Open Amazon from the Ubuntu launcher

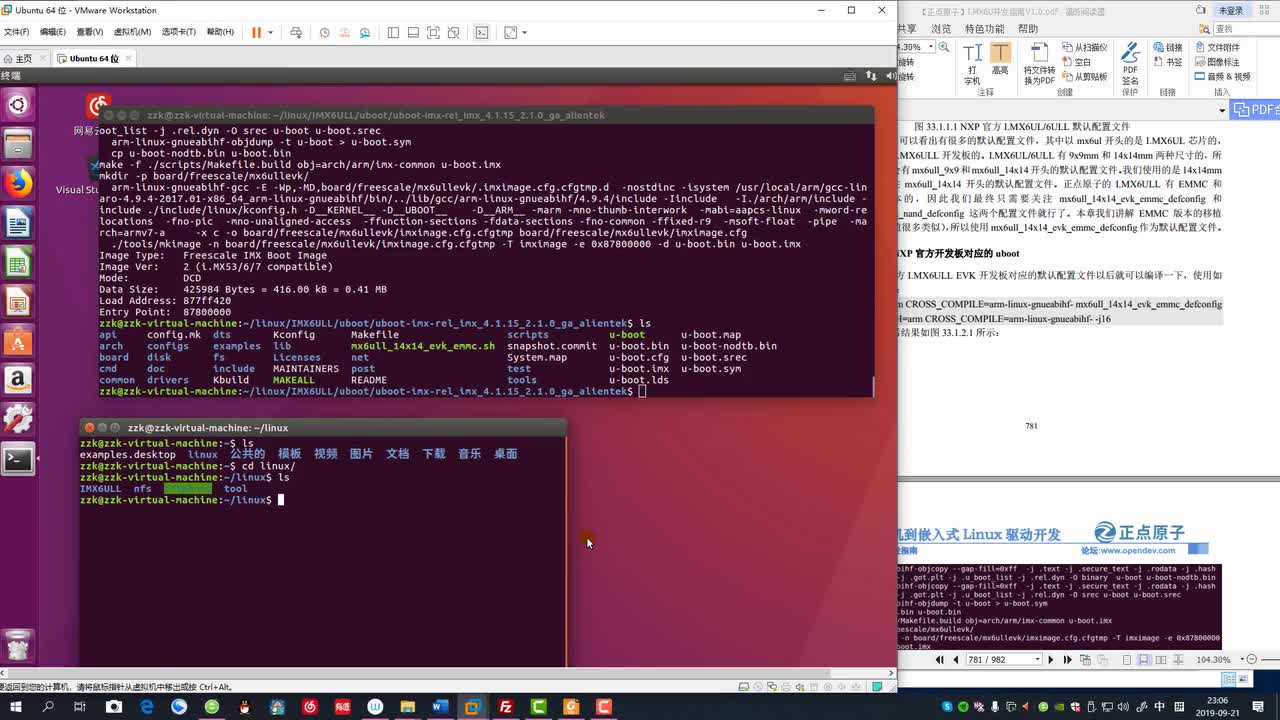pyautogui.click(x=18, y=381)
